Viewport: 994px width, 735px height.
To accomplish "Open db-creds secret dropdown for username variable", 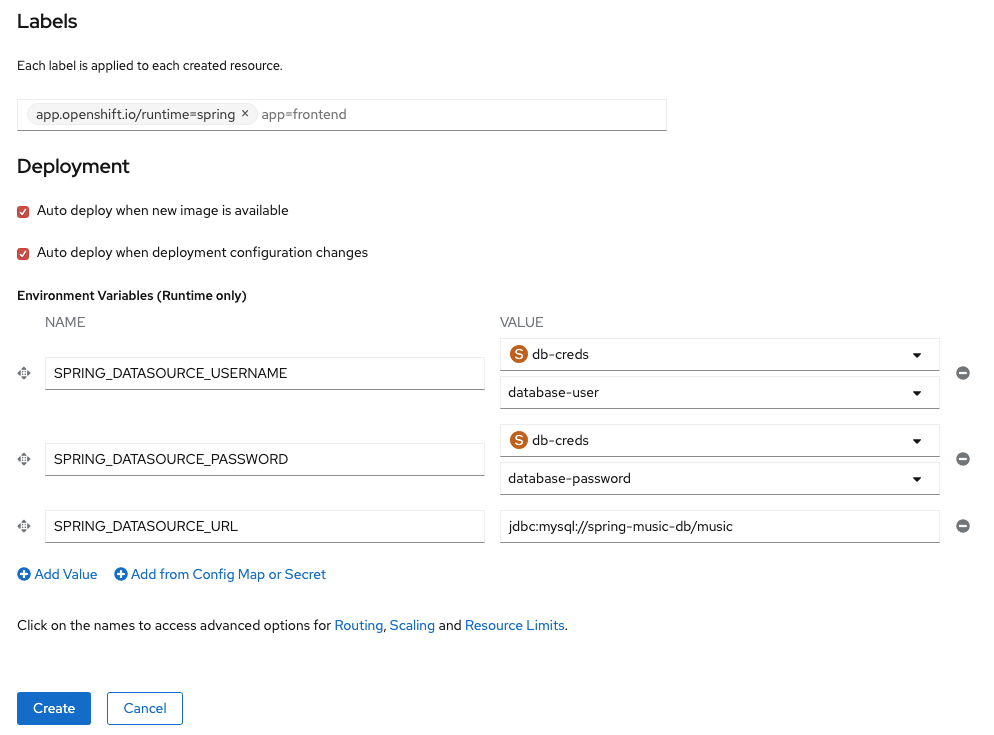I will pyautogui.click(x=718, y=354).
